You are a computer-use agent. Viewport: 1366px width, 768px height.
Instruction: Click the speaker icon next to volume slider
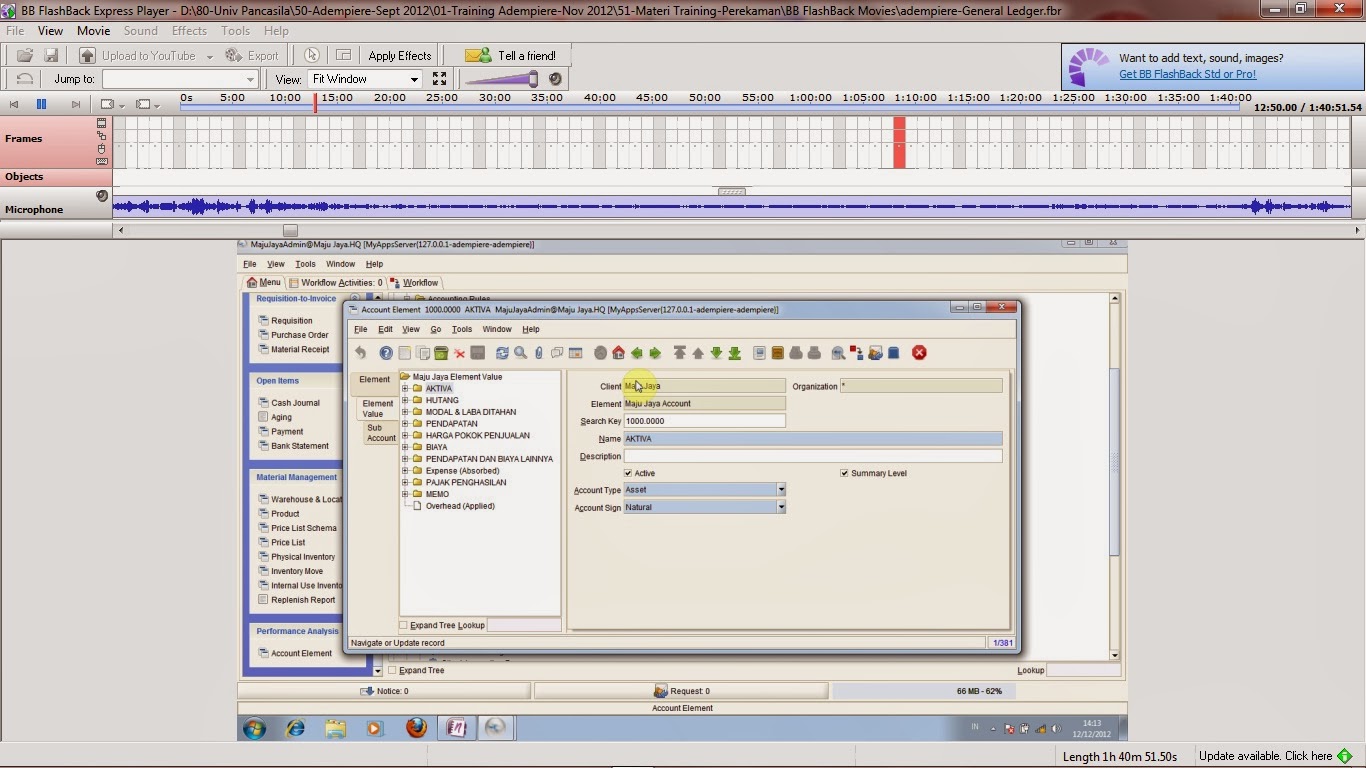[555, 79]
